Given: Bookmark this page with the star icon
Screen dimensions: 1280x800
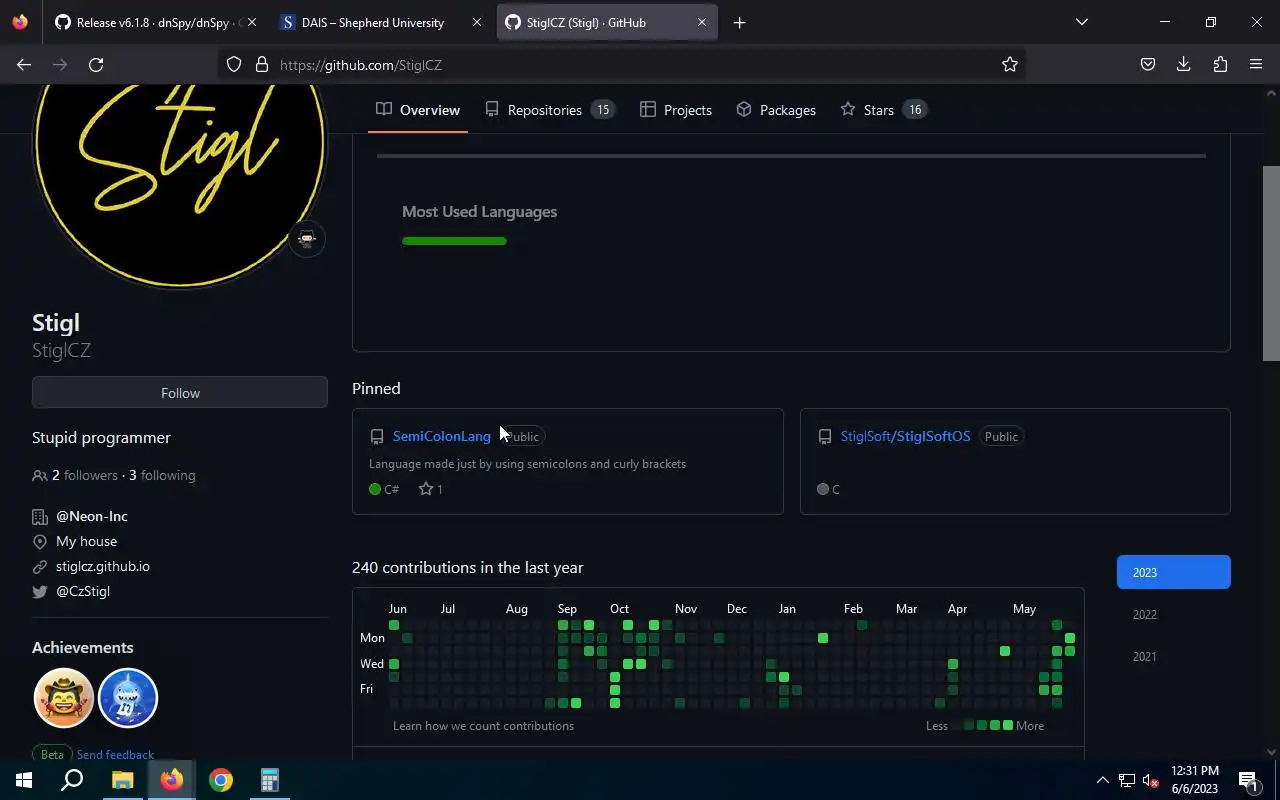Looking at the screenshot, I should [1010, 65].
